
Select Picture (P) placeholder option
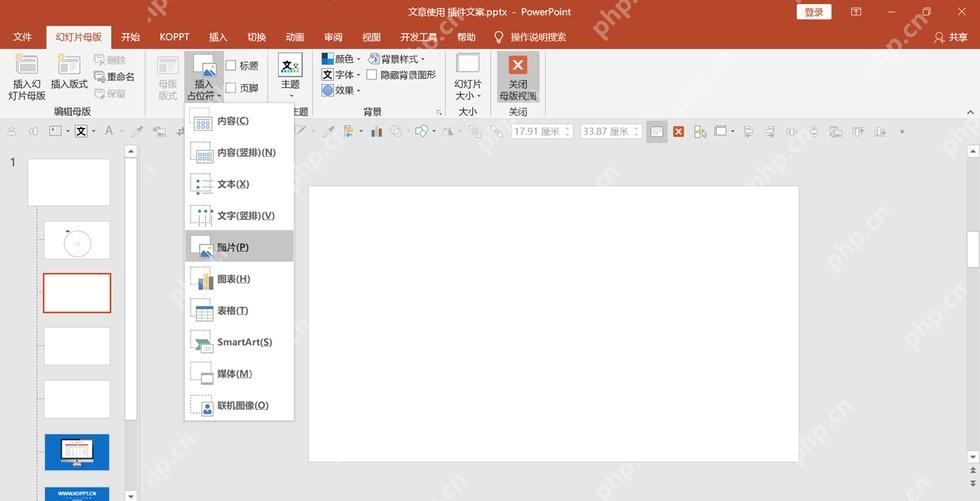[239, 247]
